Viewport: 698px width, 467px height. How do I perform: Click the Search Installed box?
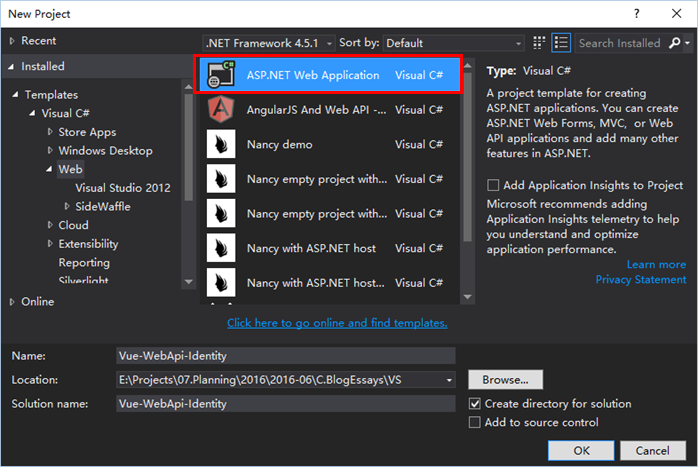click(x=620, y=43)
